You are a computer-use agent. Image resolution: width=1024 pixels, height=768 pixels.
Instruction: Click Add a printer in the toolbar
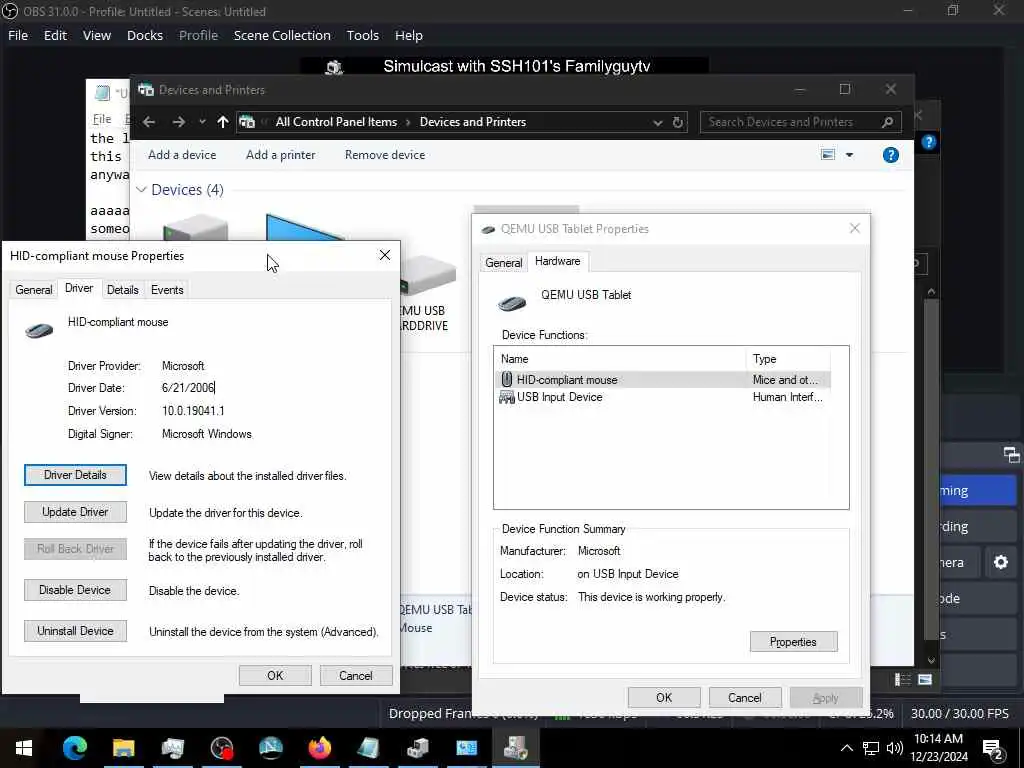point(280,155)
